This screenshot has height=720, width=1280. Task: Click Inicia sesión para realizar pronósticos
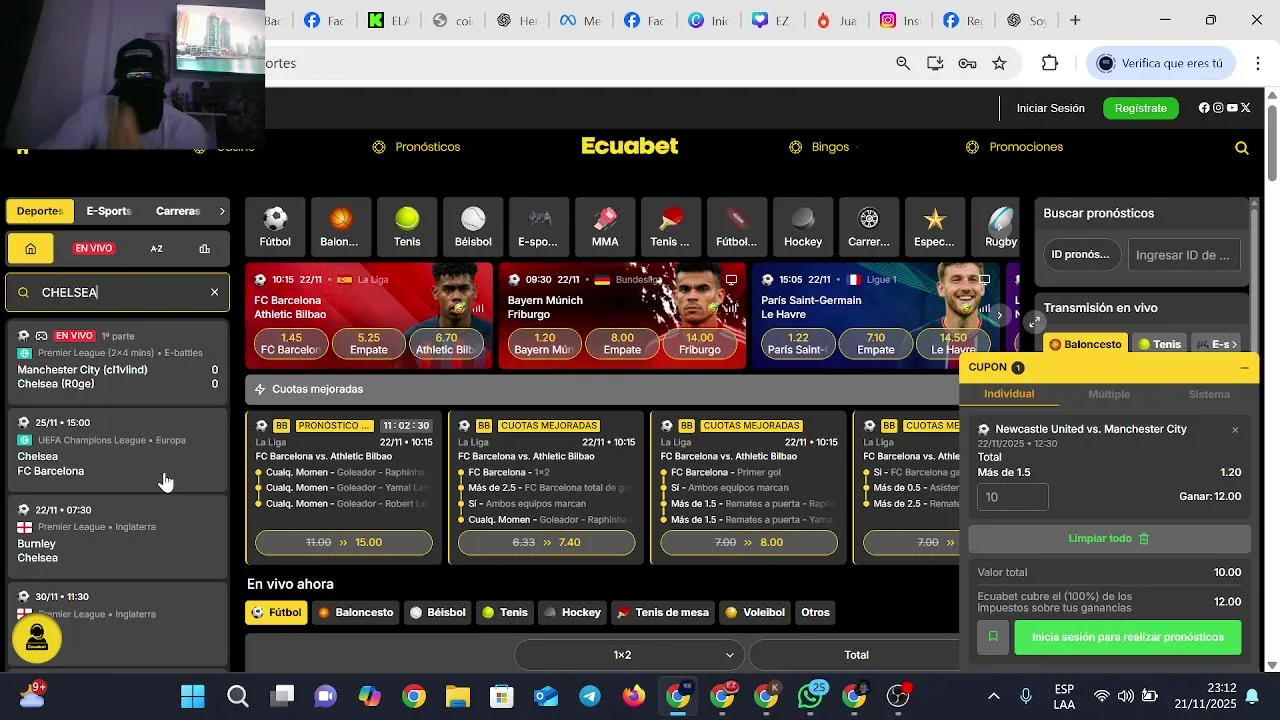point(1128,637)
